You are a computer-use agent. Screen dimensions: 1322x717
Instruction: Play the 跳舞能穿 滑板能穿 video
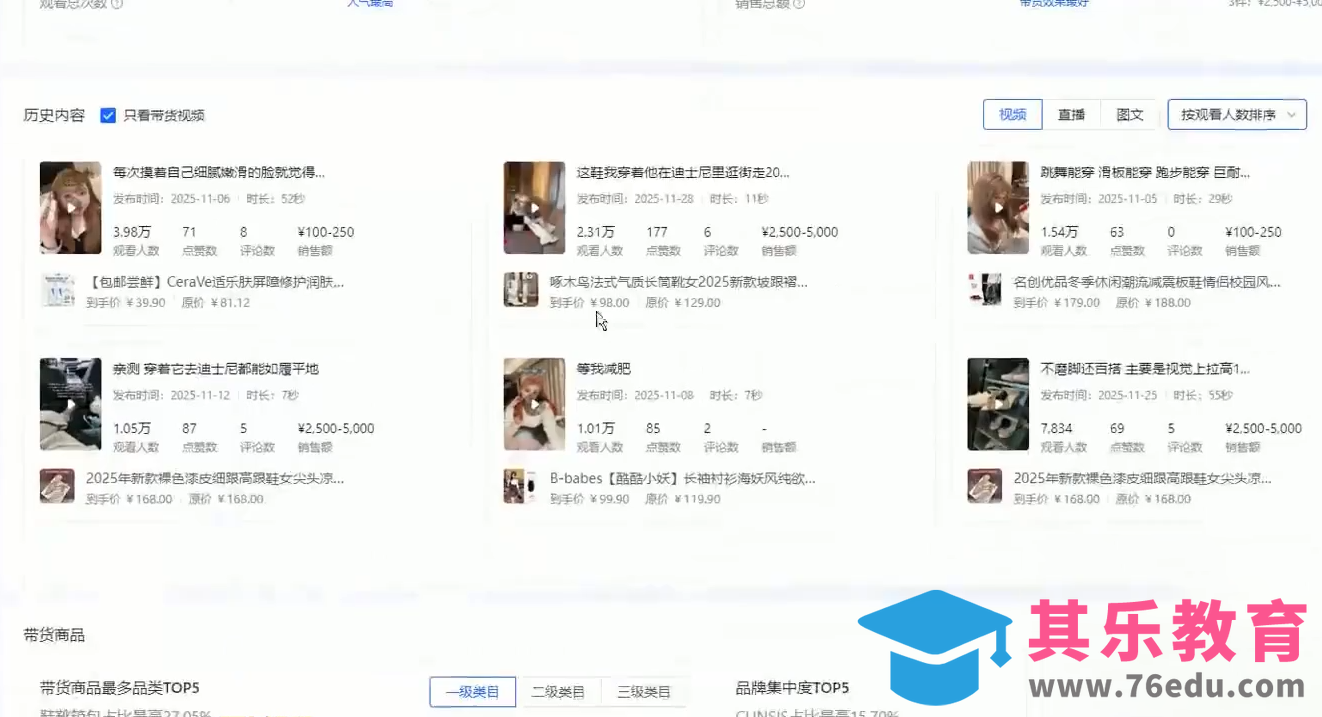tap(998, 207)
